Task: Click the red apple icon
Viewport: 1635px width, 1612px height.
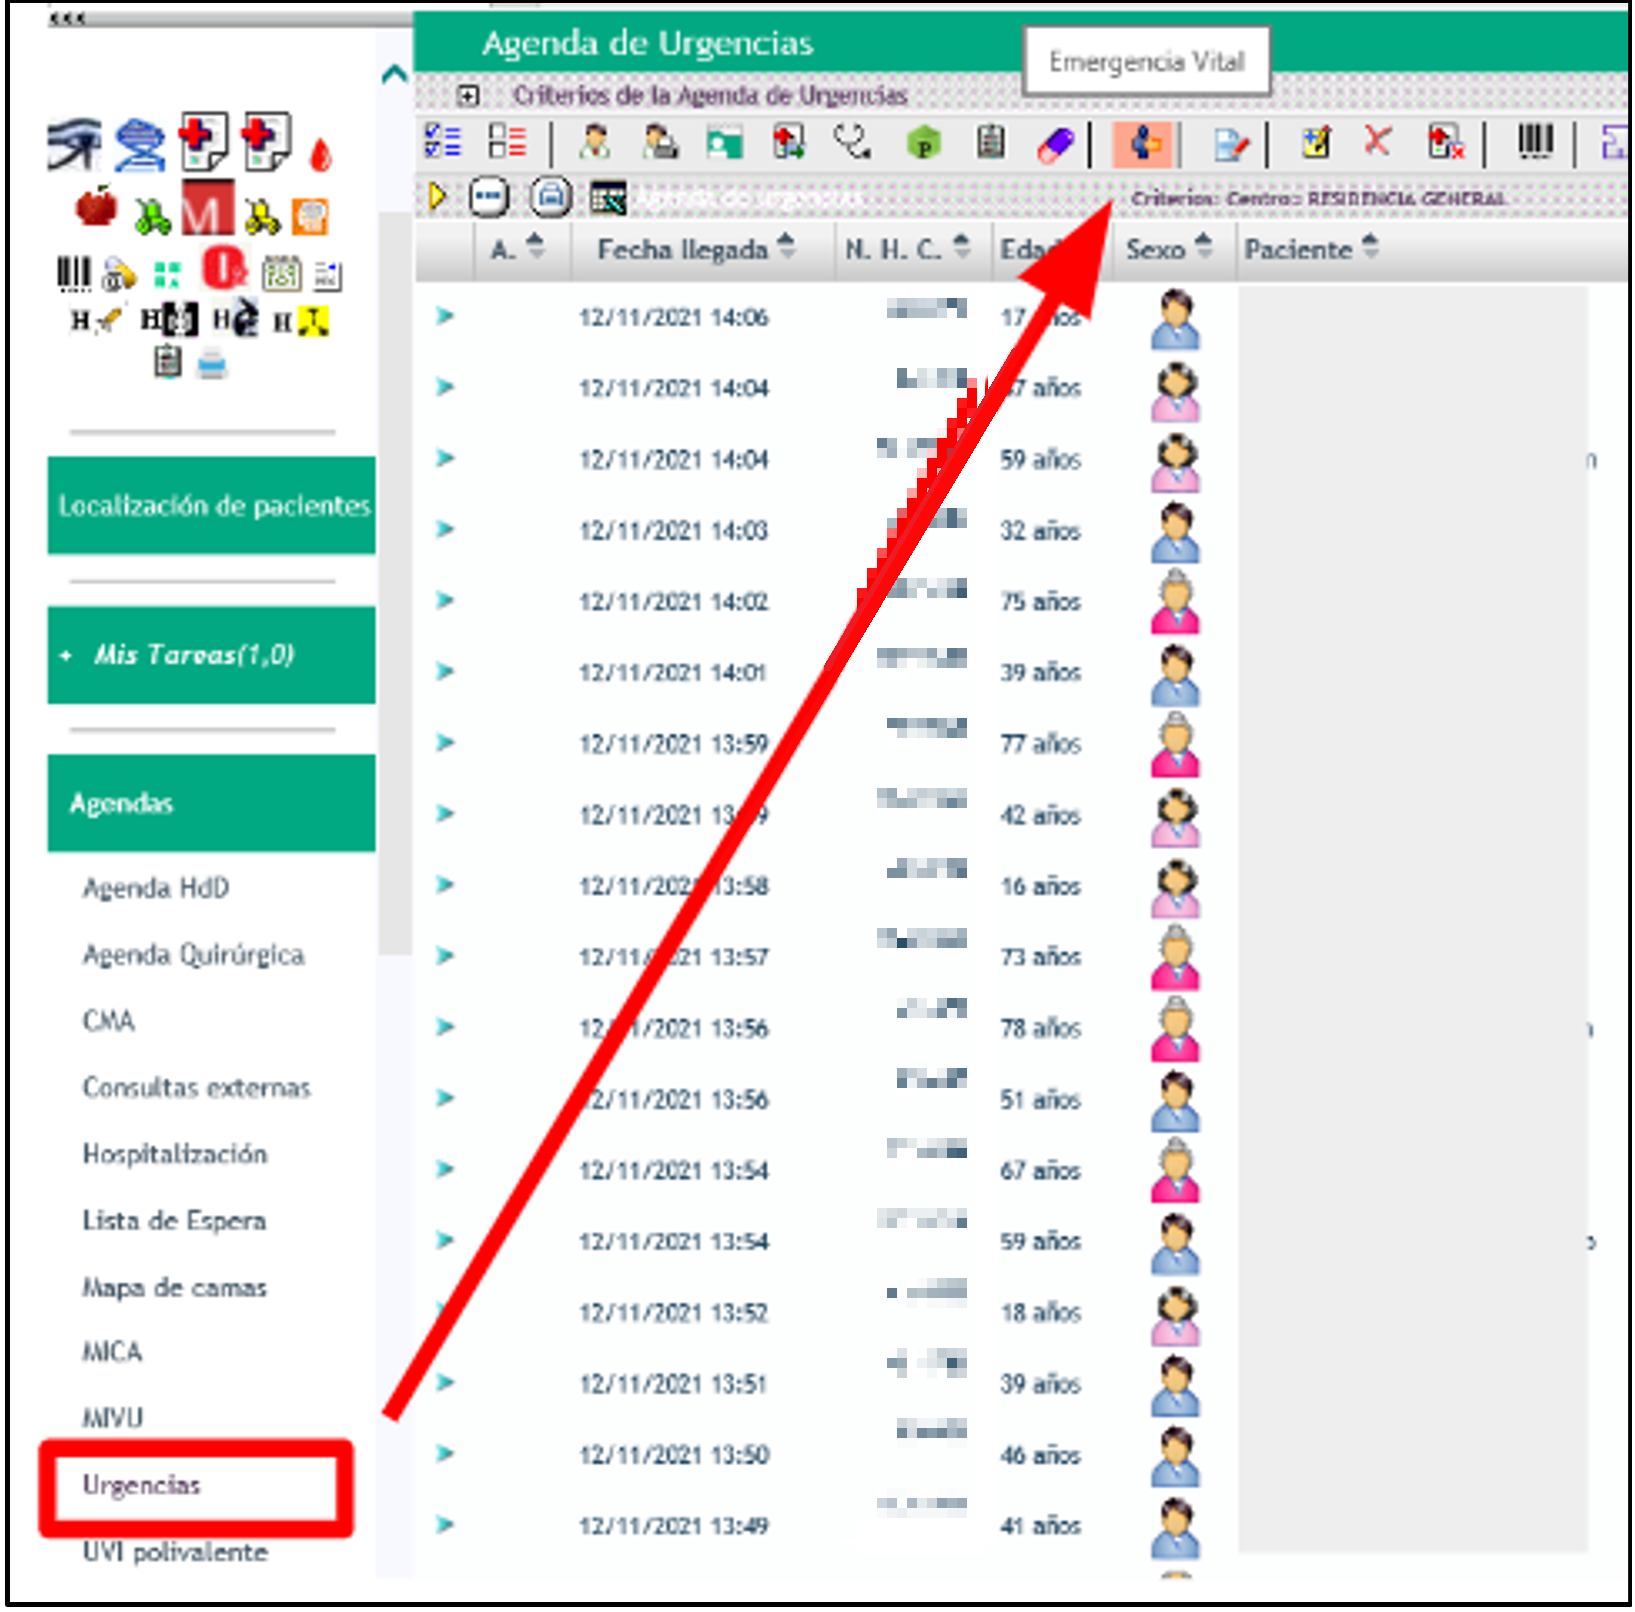Action: point(96,208)
